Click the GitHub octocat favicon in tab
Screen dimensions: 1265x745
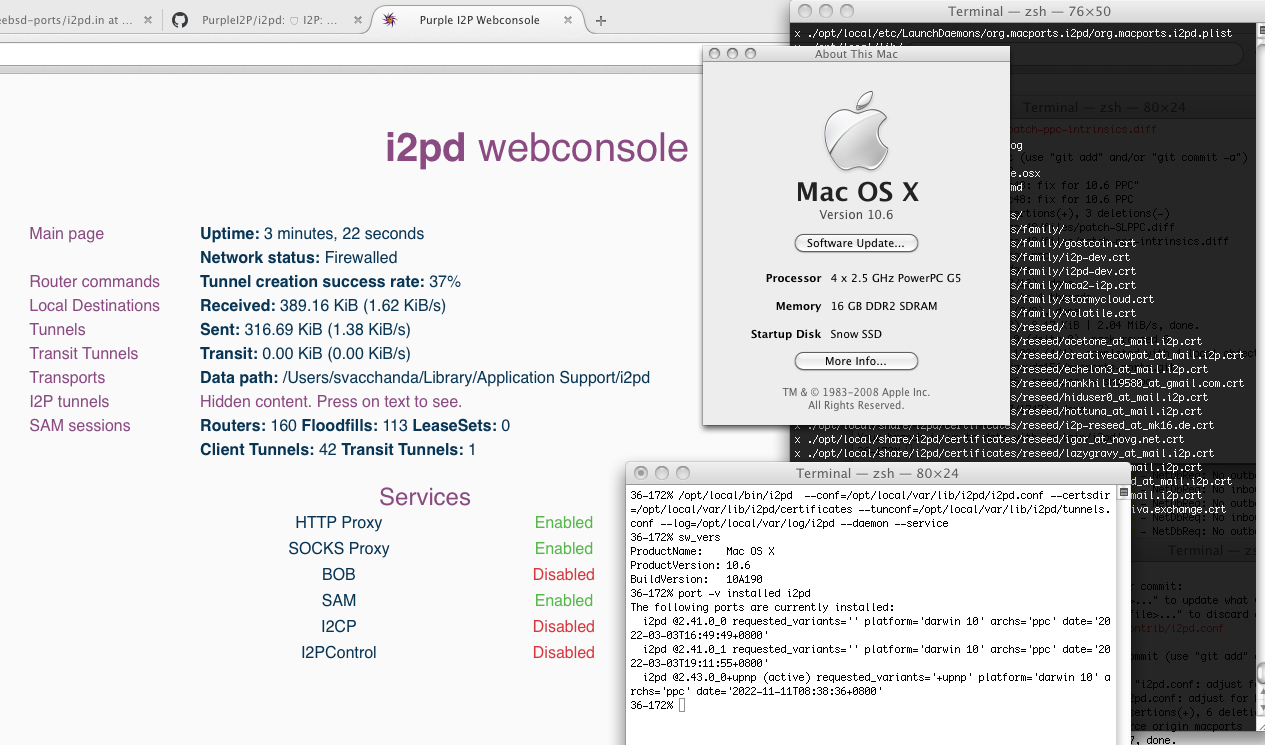180,20
